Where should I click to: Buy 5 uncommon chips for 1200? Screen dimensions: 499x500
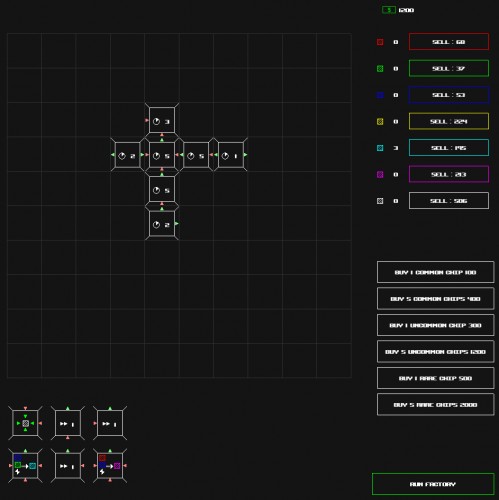435,352
